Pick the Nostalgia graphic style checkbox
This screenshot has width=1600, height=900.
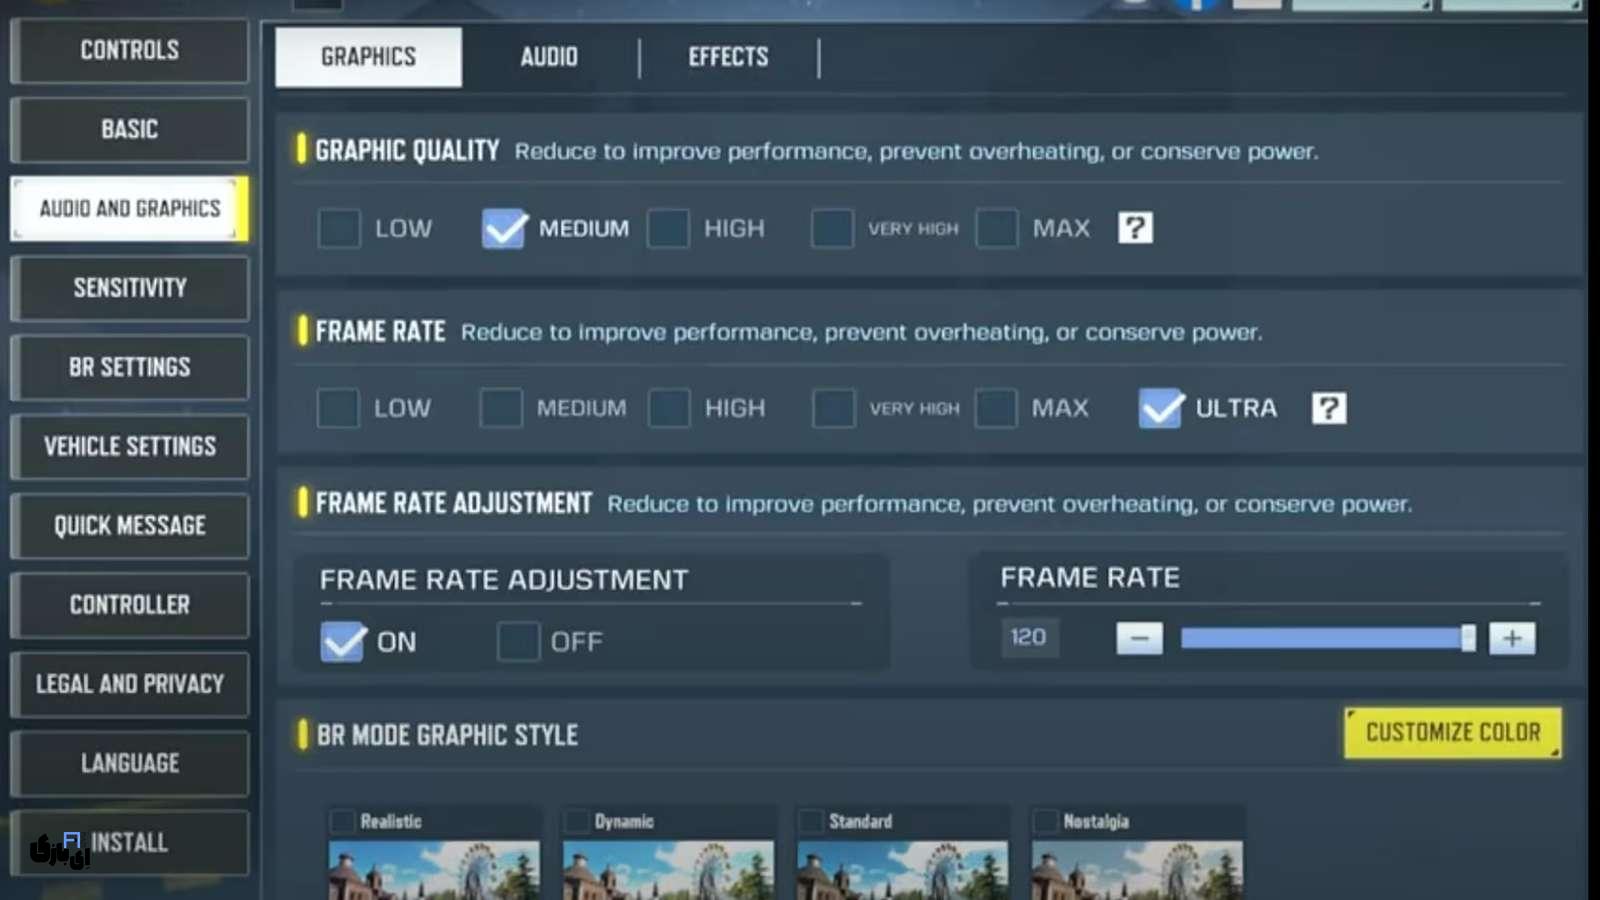pyautogui.click(x=1045, y=821)
